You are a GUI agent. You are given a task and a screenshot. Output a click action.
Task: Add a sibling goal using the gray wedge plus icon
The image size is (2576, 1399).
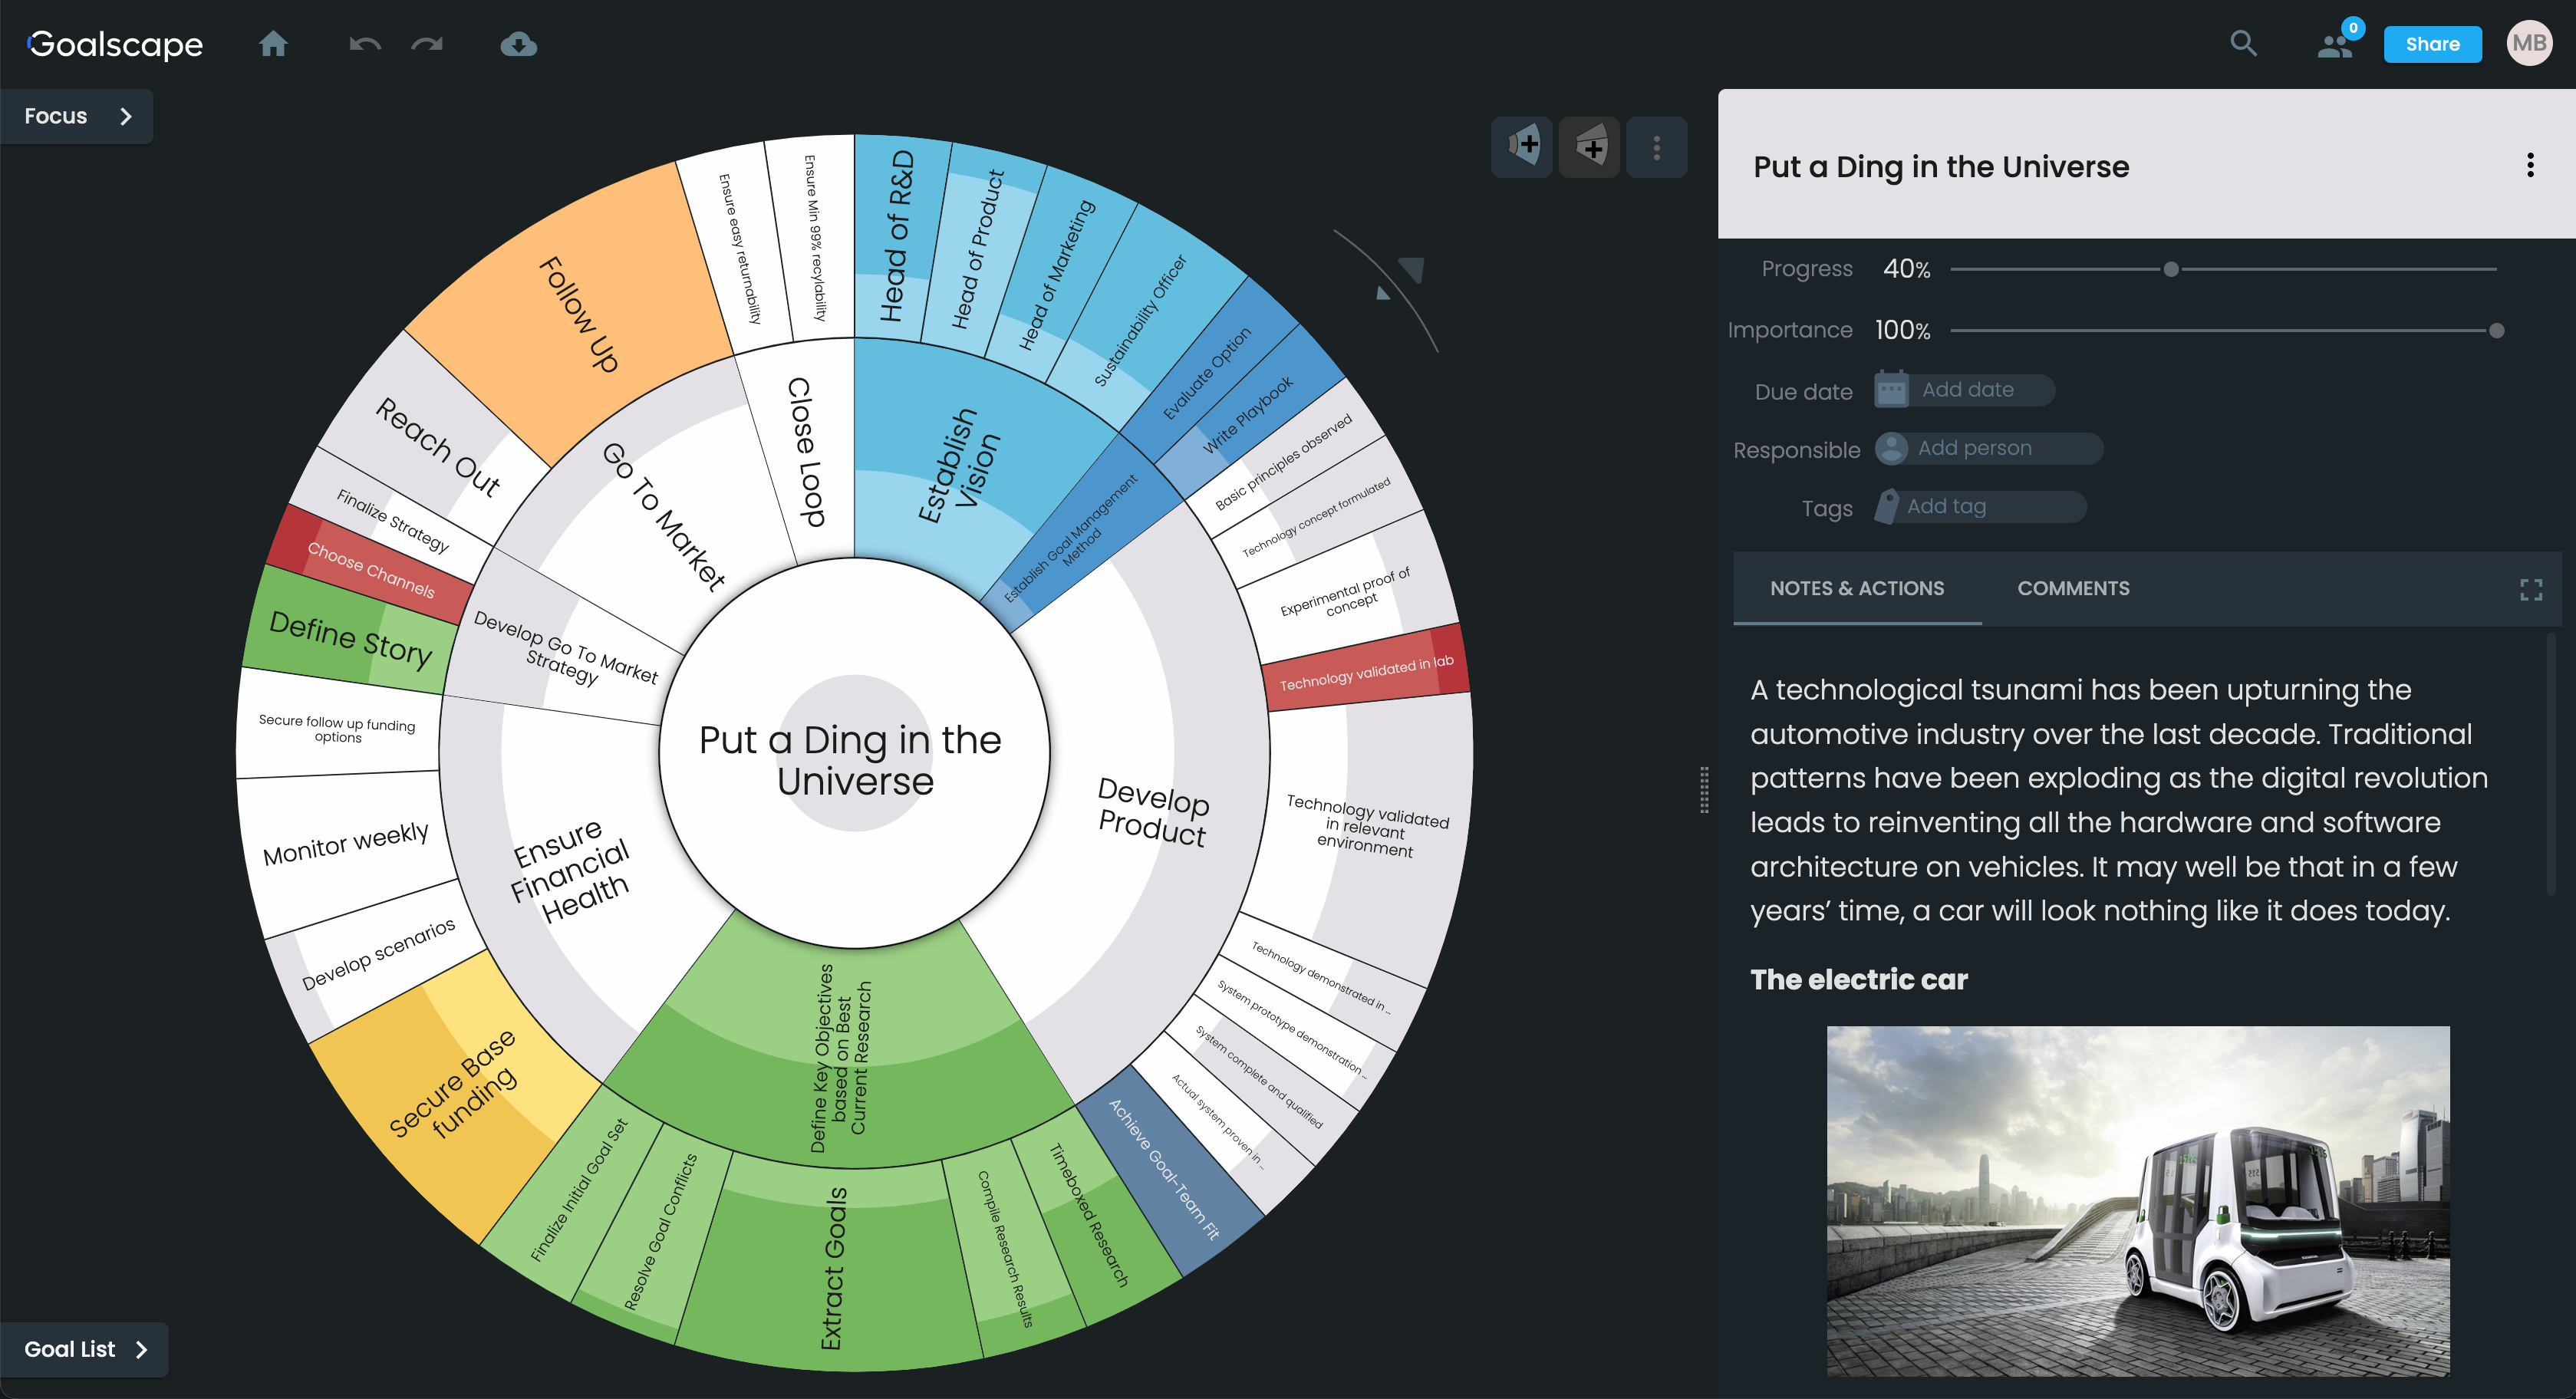click(x=1590, y=146)
